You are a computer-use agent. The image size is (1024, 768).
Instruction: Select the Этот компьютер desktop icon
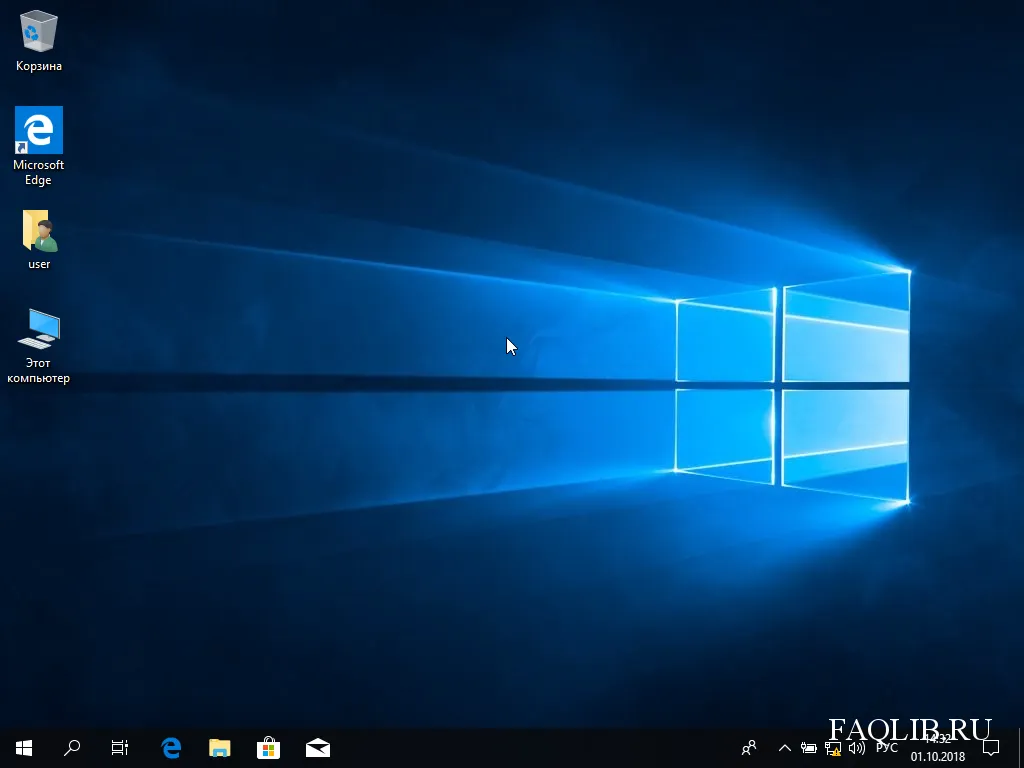click(39, 346)
